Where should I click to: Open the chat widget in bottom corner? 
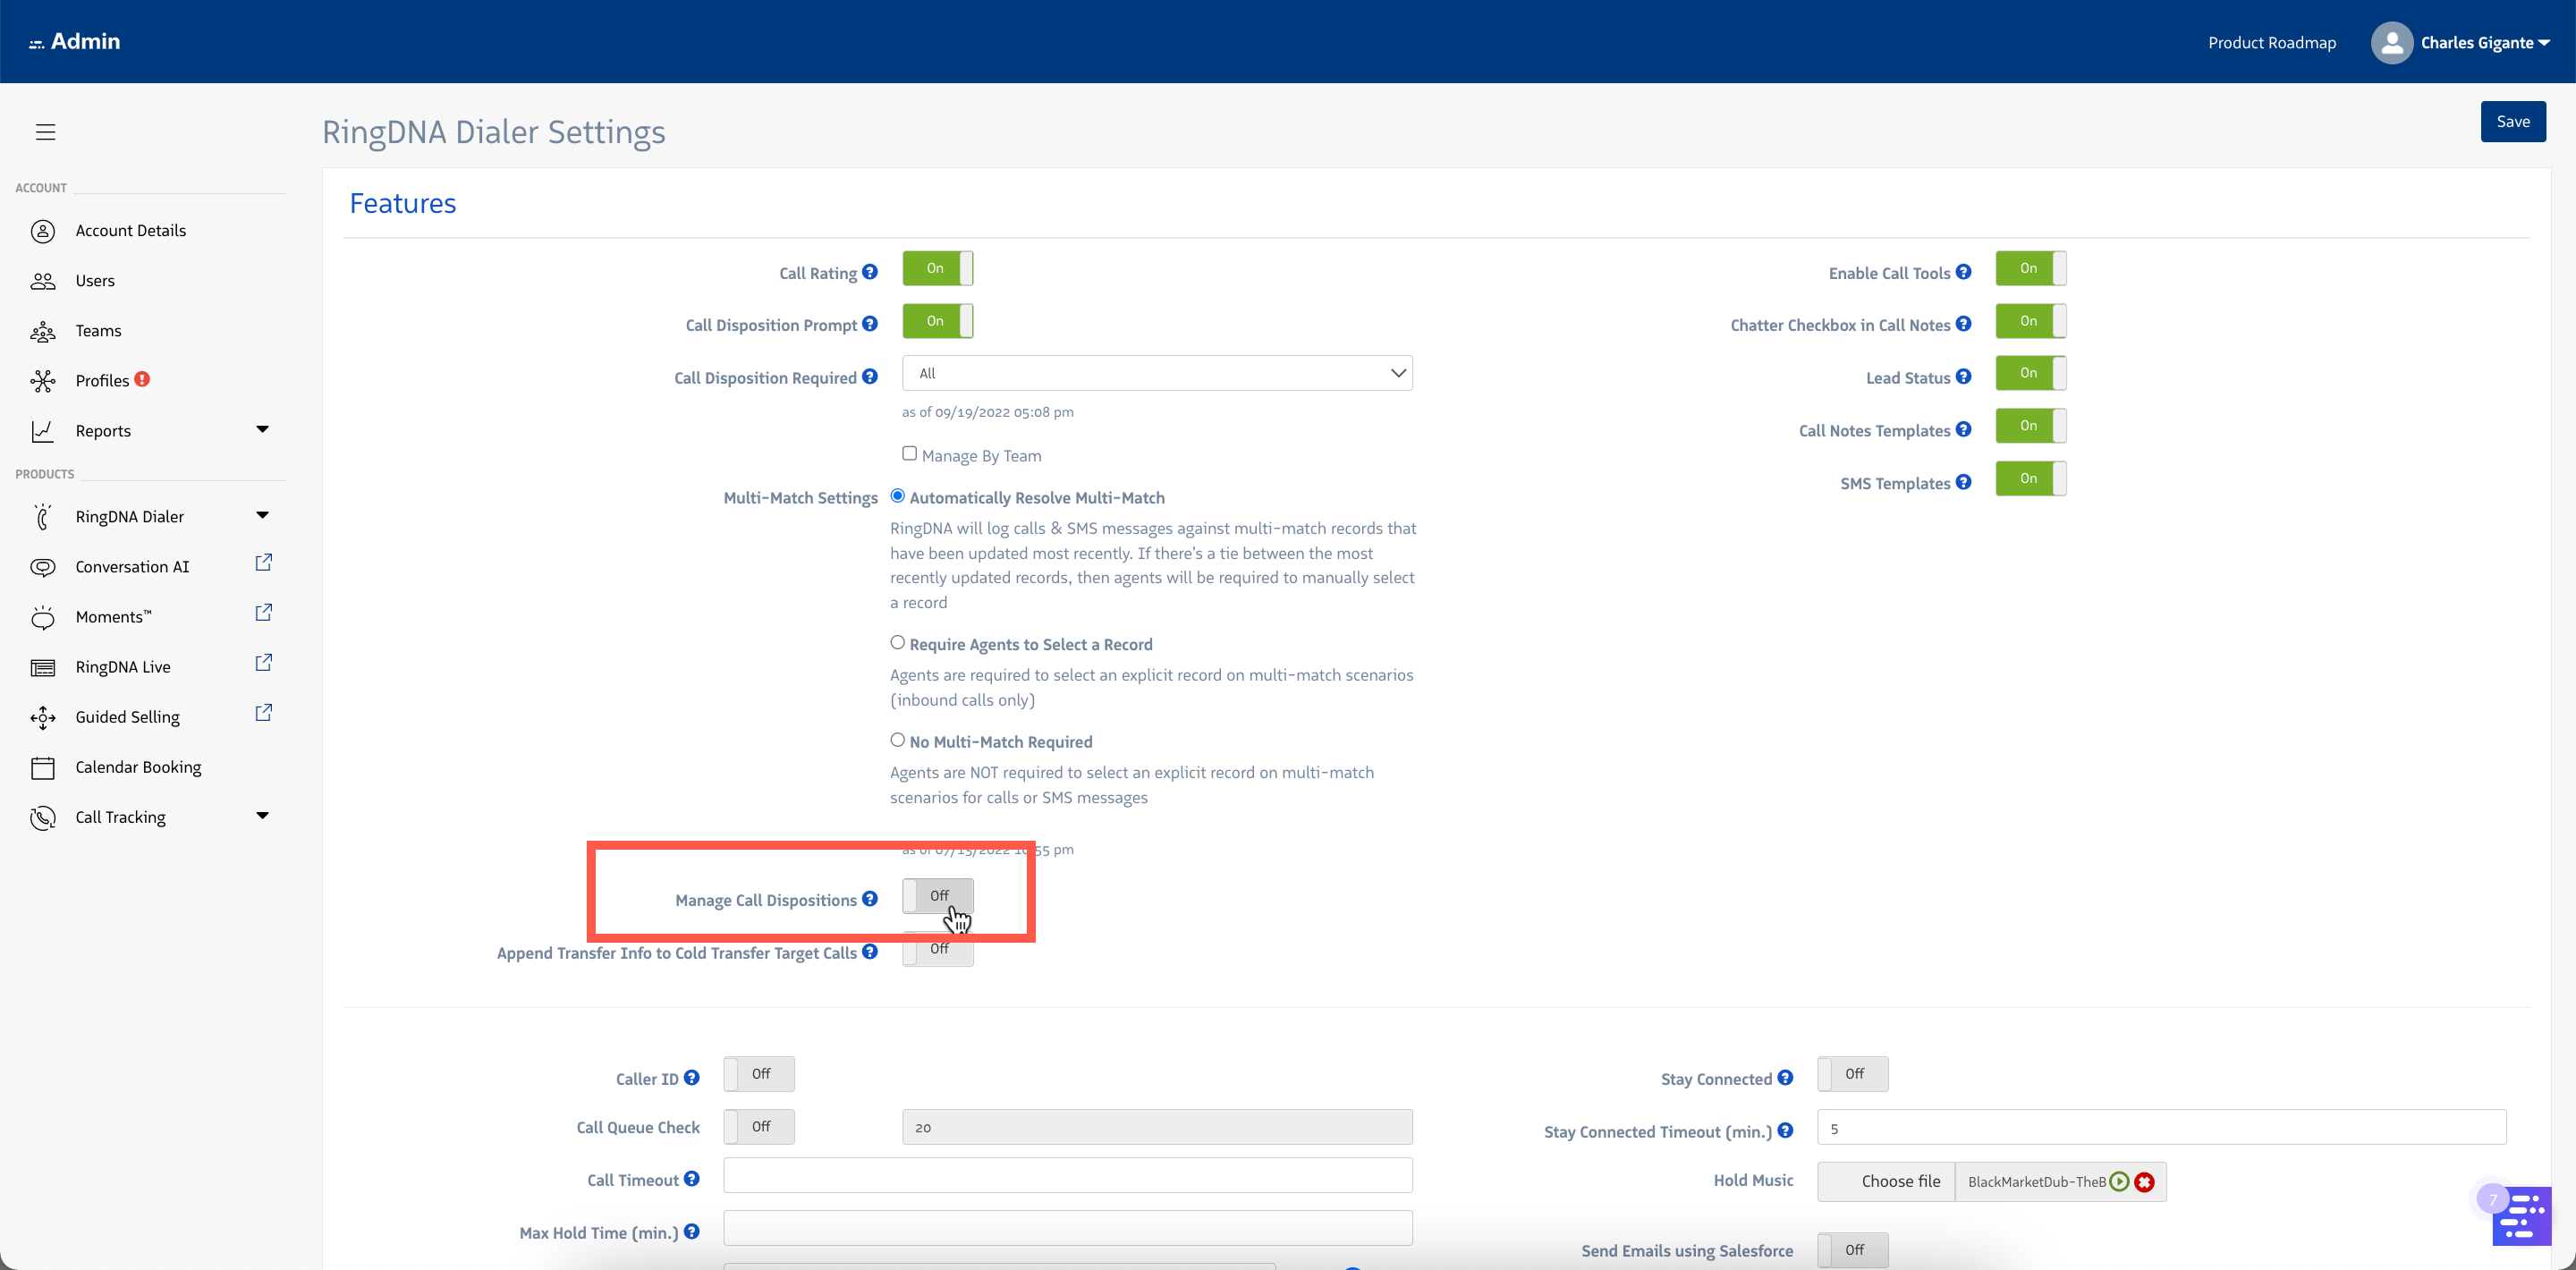2521,1215
